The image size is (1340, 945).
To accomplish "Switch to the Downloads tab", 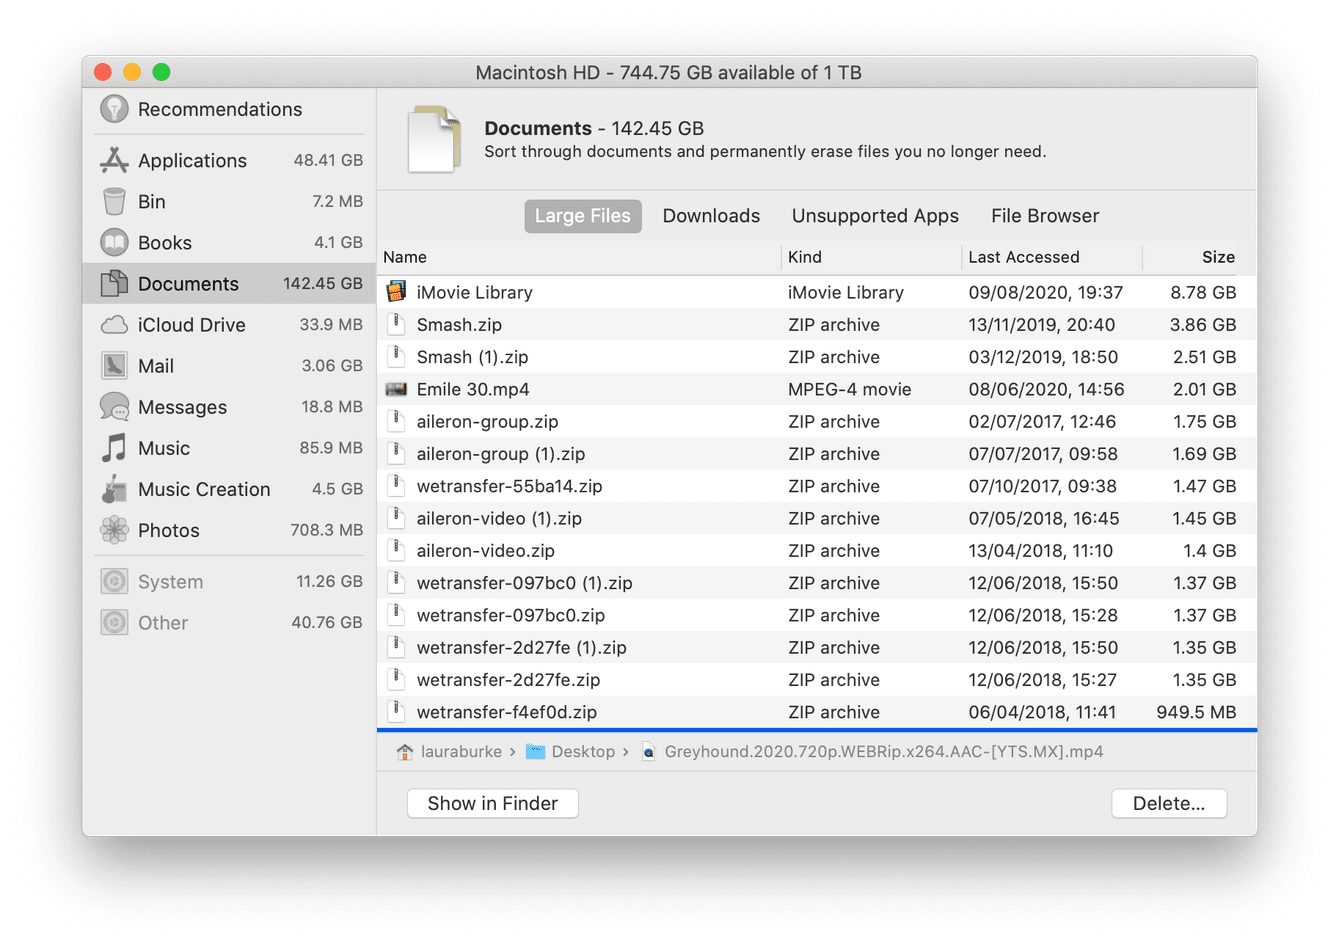I will [x=711, y=216].
